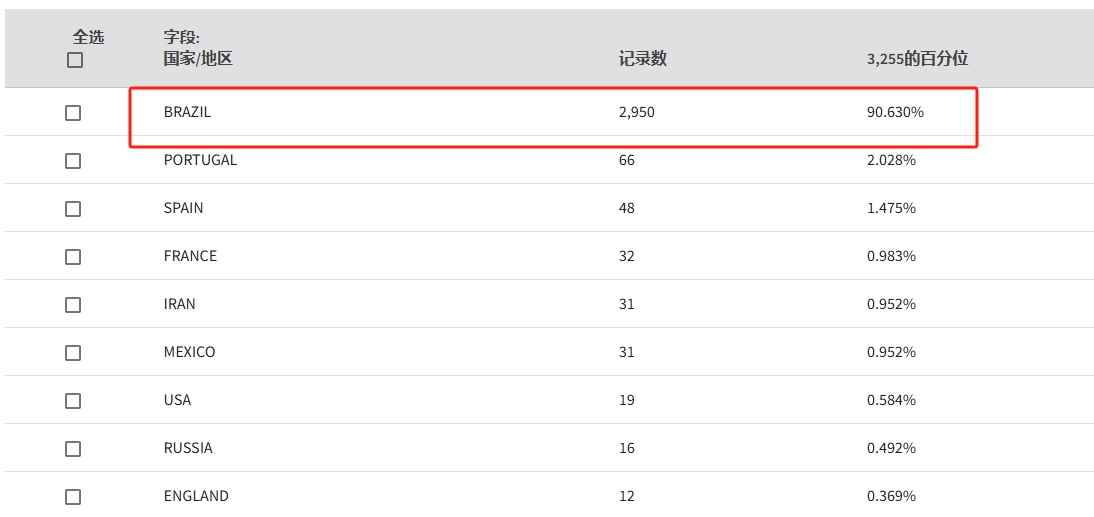This screenshot has width=1094, height=517.
Task: Check the USA row checkbox
Action: [x=73, y=401]
